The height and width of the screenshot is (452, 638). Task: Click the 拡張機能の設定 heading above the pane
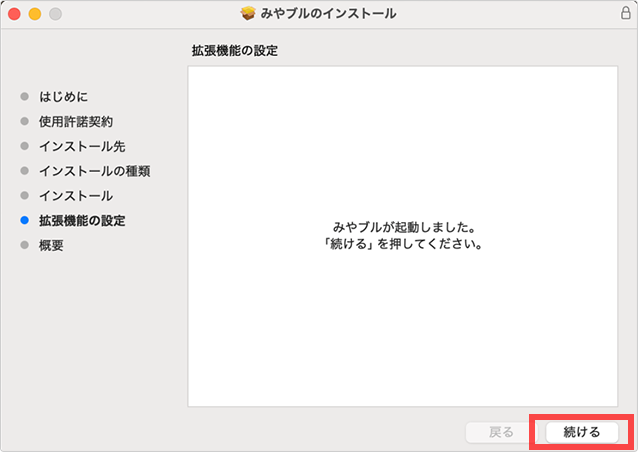[x=234, y=50]
